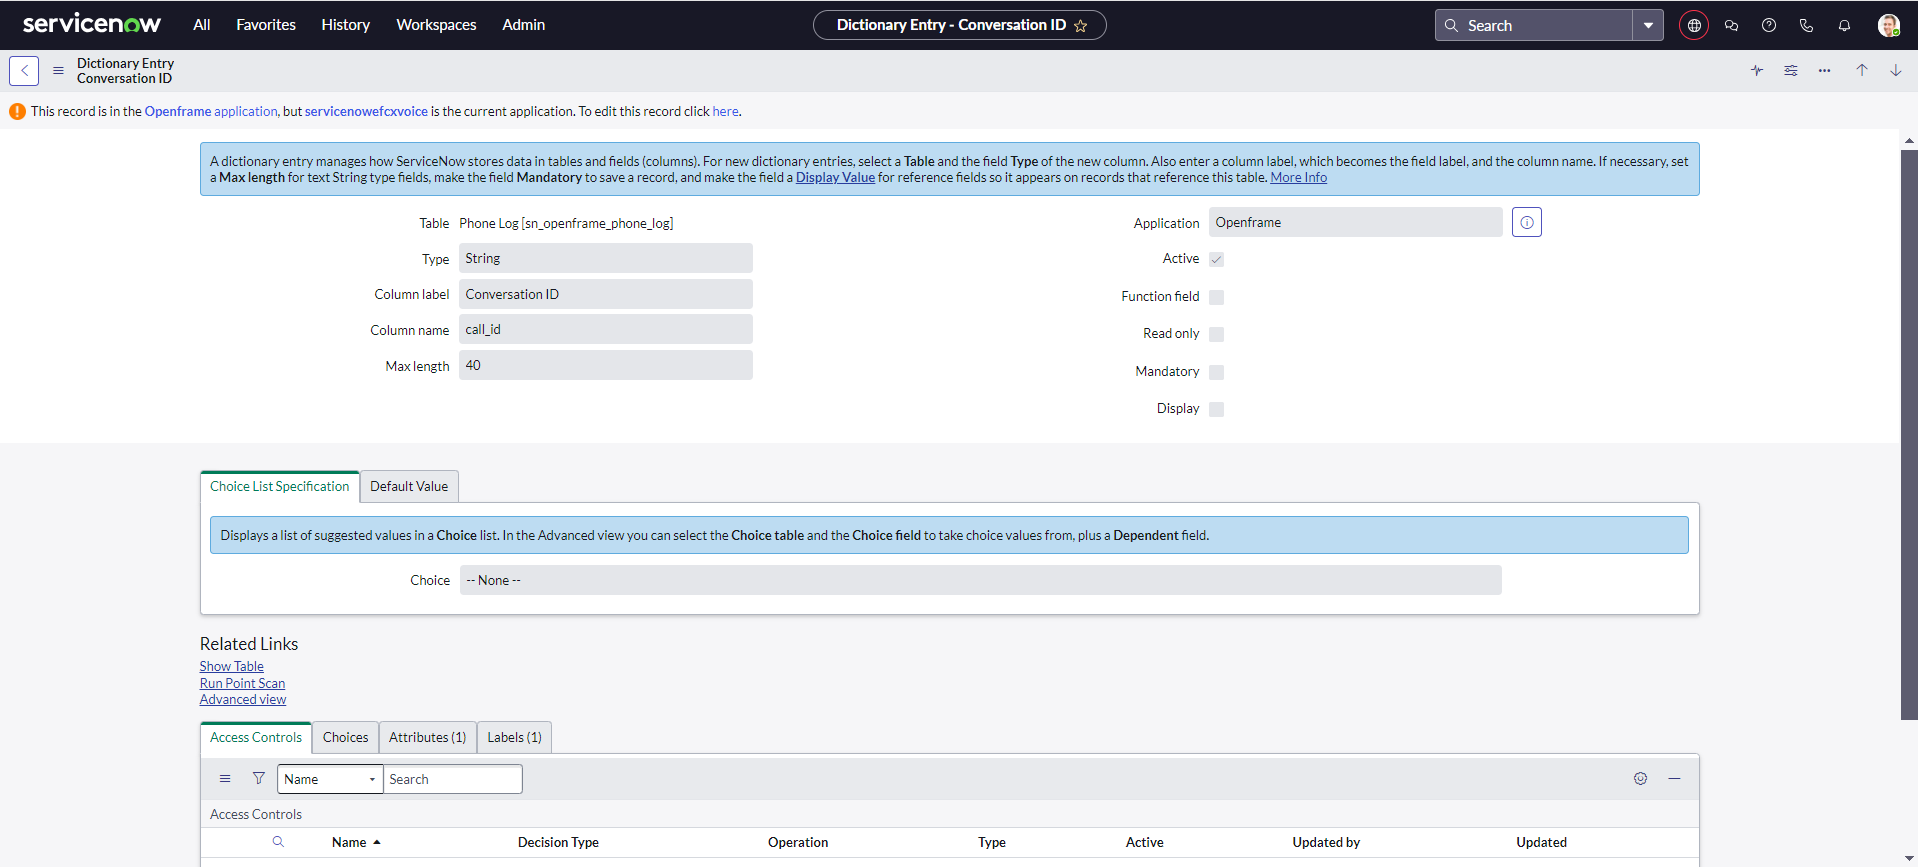This screenshot has height=867, width=1918.
Task: Open the notifications bell icon
Action: (x=1844, y=26)
